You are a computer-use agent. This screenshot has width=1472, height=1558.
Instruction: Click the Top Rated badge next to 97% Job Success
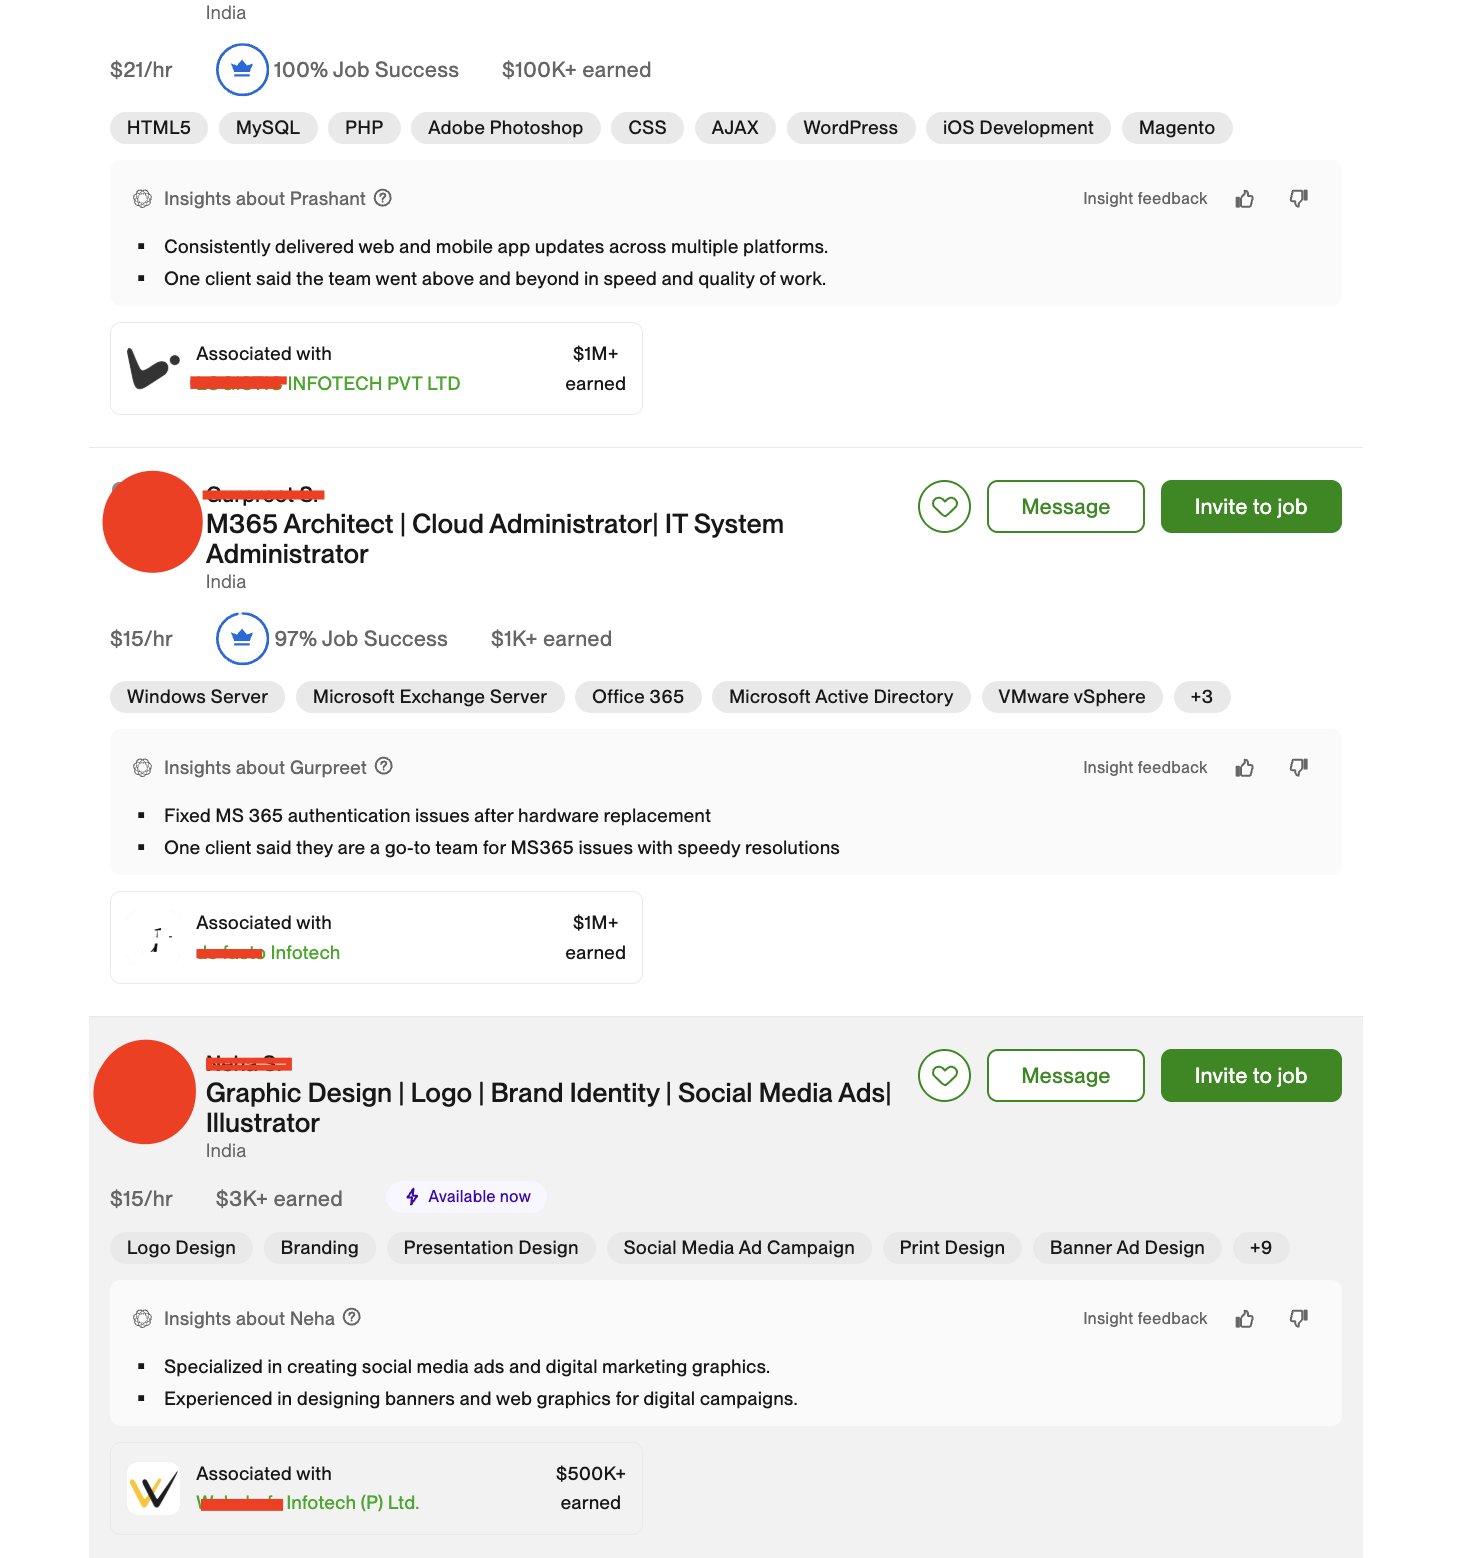242,639
